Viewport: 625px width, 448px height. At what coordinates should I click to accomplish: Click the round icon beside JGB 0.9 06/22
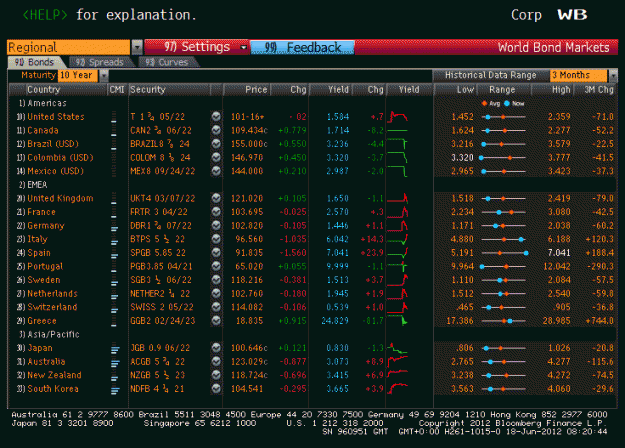[x=216, y=348]
